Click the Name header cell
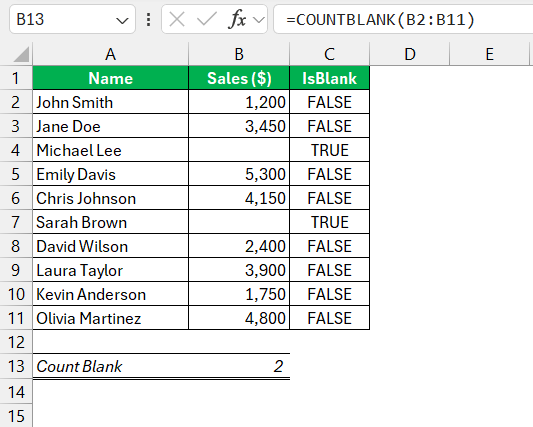 click(x=110, y=78)
